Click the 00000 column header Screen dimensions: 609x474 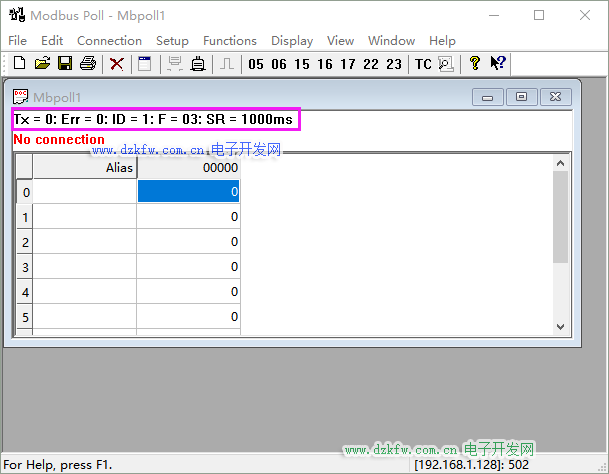188,168
